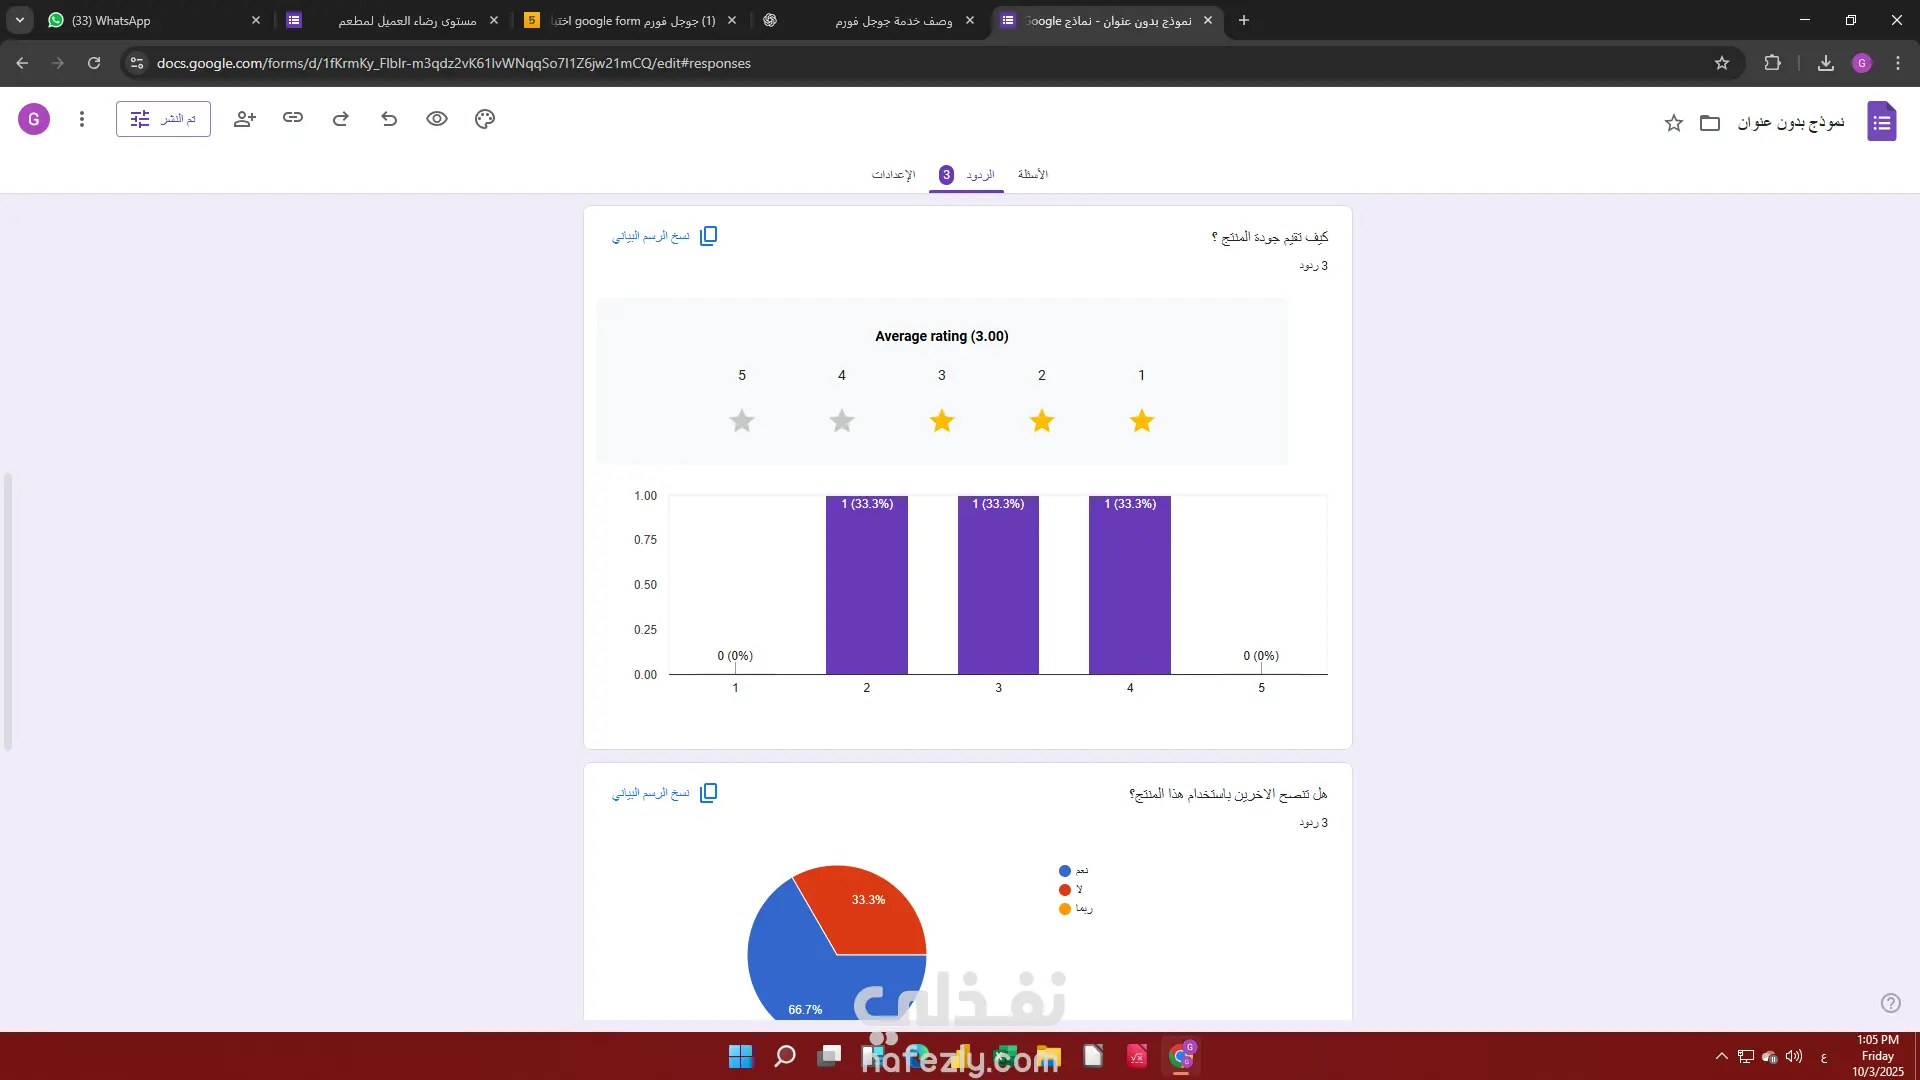Star this form document
Viewport: 1920px width, 1080px height.
(x=1674, y=123)
